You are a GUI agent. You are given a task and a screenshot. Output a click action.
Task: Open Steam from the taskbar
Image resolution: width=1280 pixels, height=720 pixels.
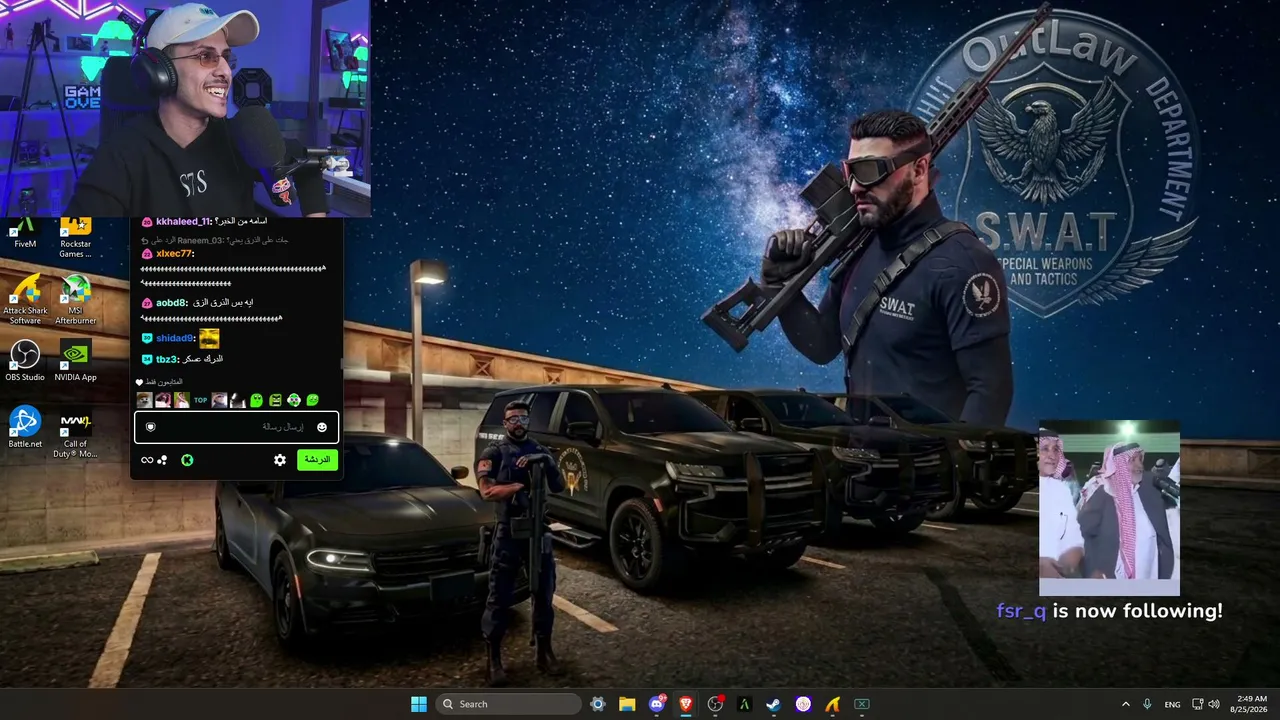point(773,704)
